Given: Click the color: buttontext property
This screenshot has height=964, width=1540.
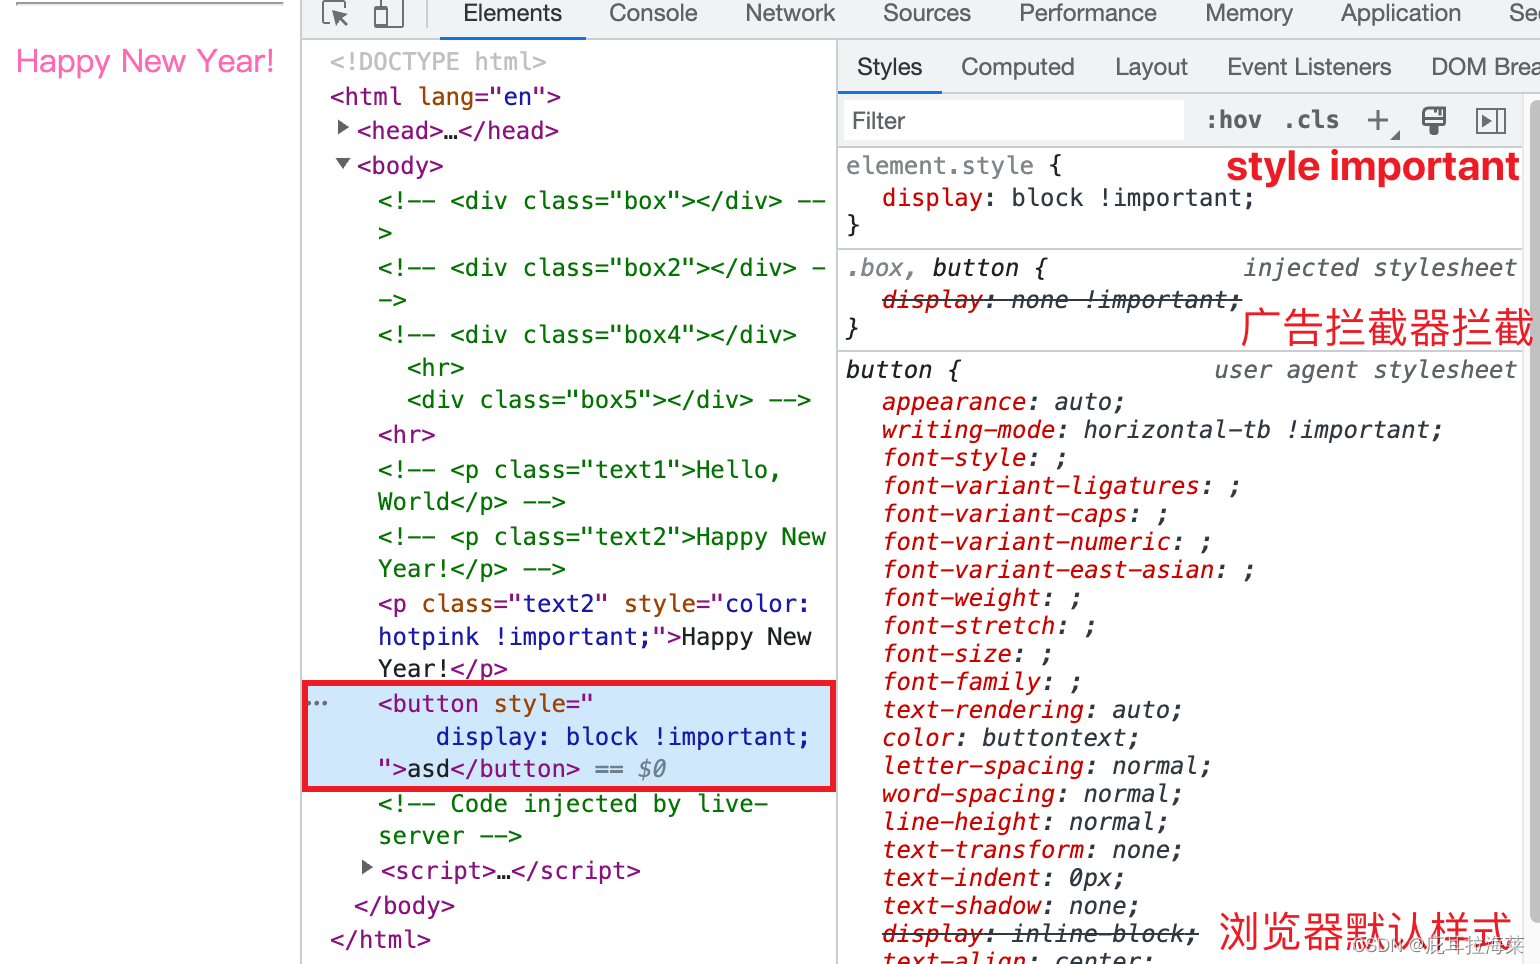Looking at the screenshot, I should tap(1010, 738).
